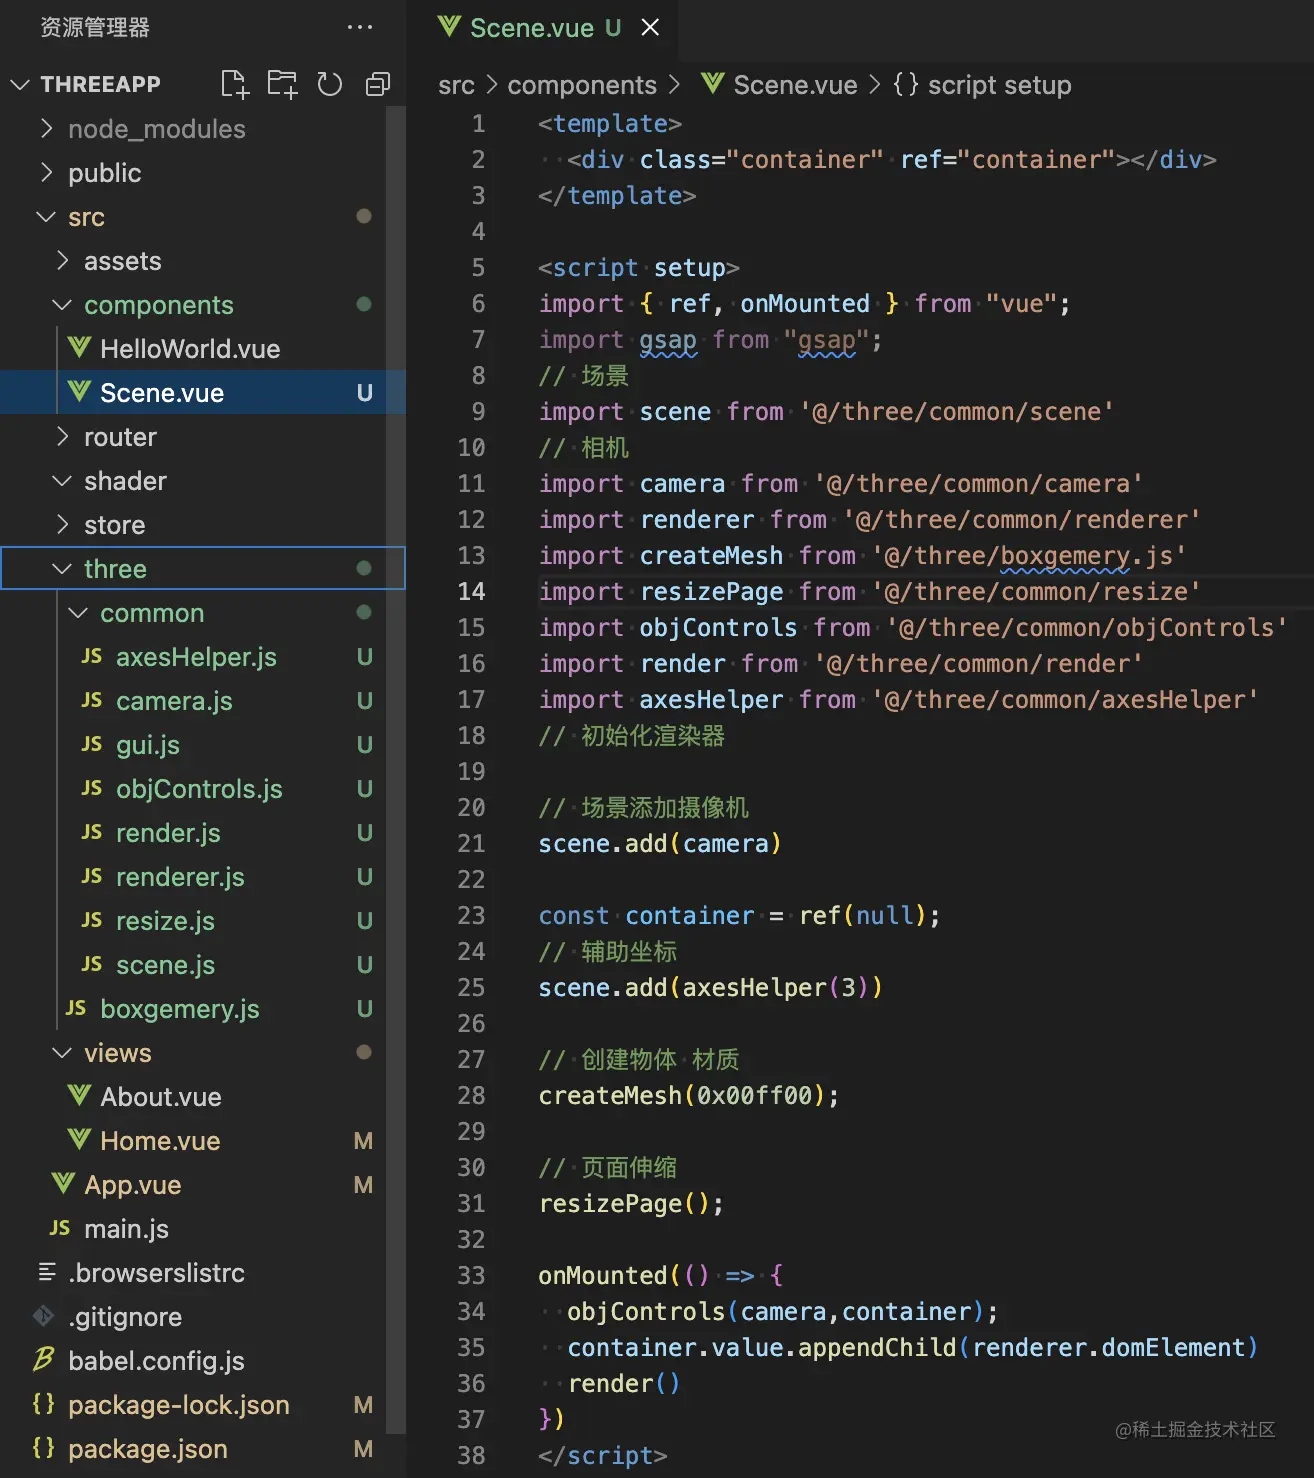Click the container.value.appendChild code line

click(x=912, y=1348)
